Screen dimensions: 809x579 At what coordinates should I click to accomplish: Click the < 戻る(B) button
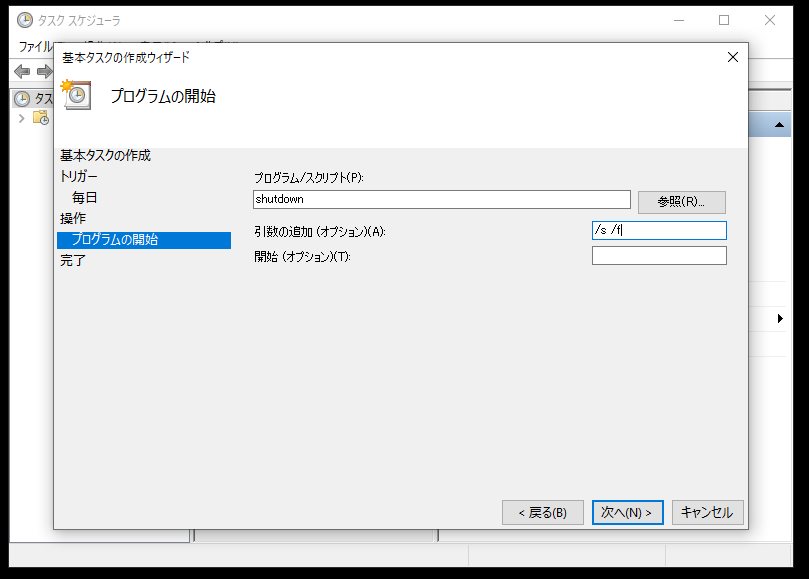(542, 512)
